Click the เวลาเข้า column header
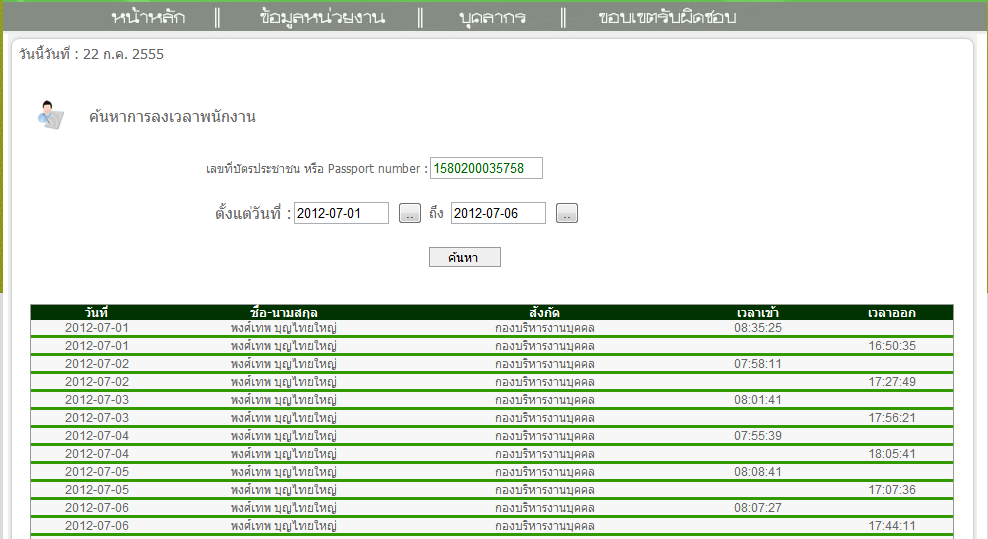 (x=758, y=313)
